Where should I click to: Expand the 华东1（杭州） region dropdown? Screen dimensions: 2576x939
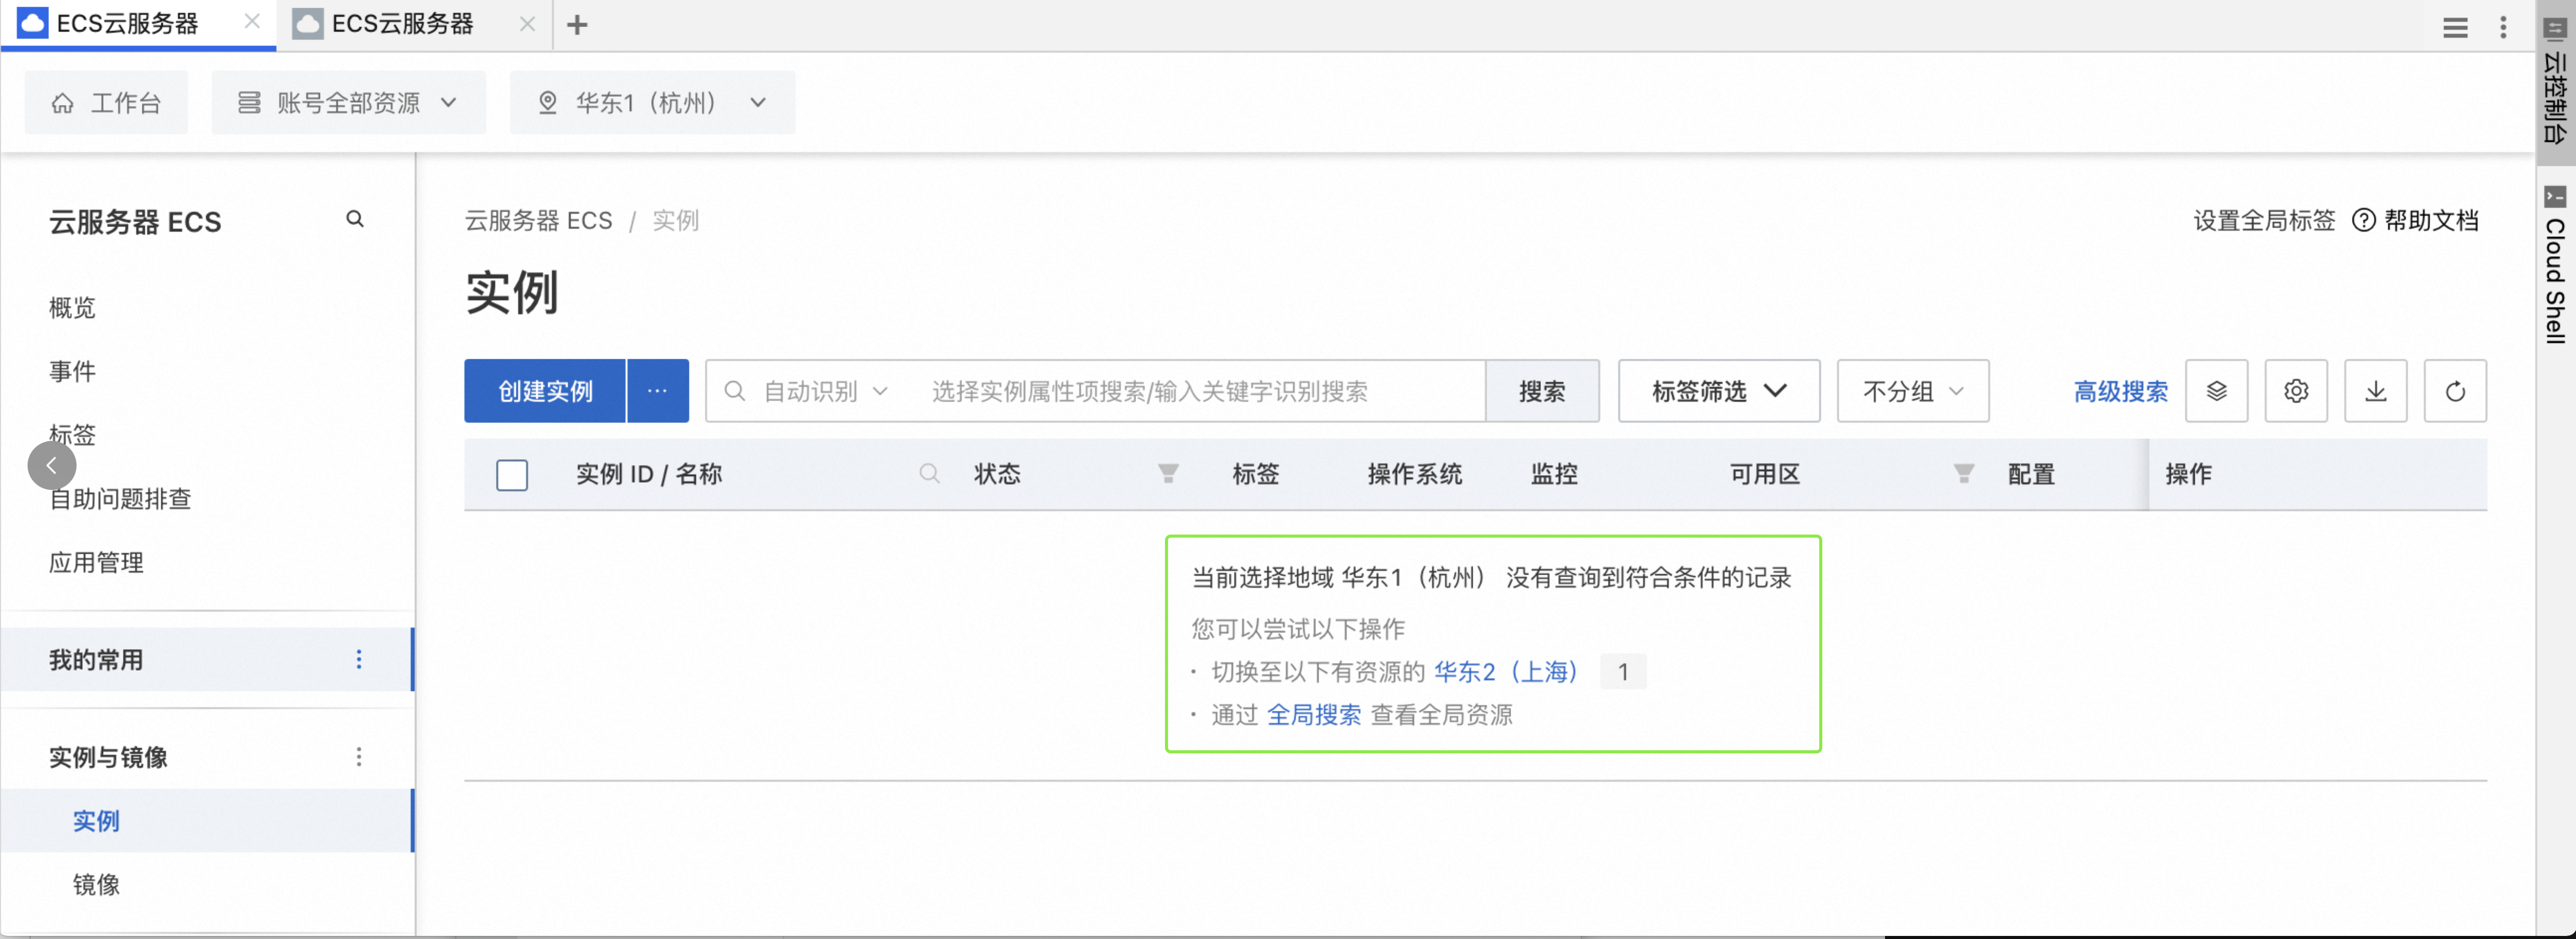tap(653, 103)
